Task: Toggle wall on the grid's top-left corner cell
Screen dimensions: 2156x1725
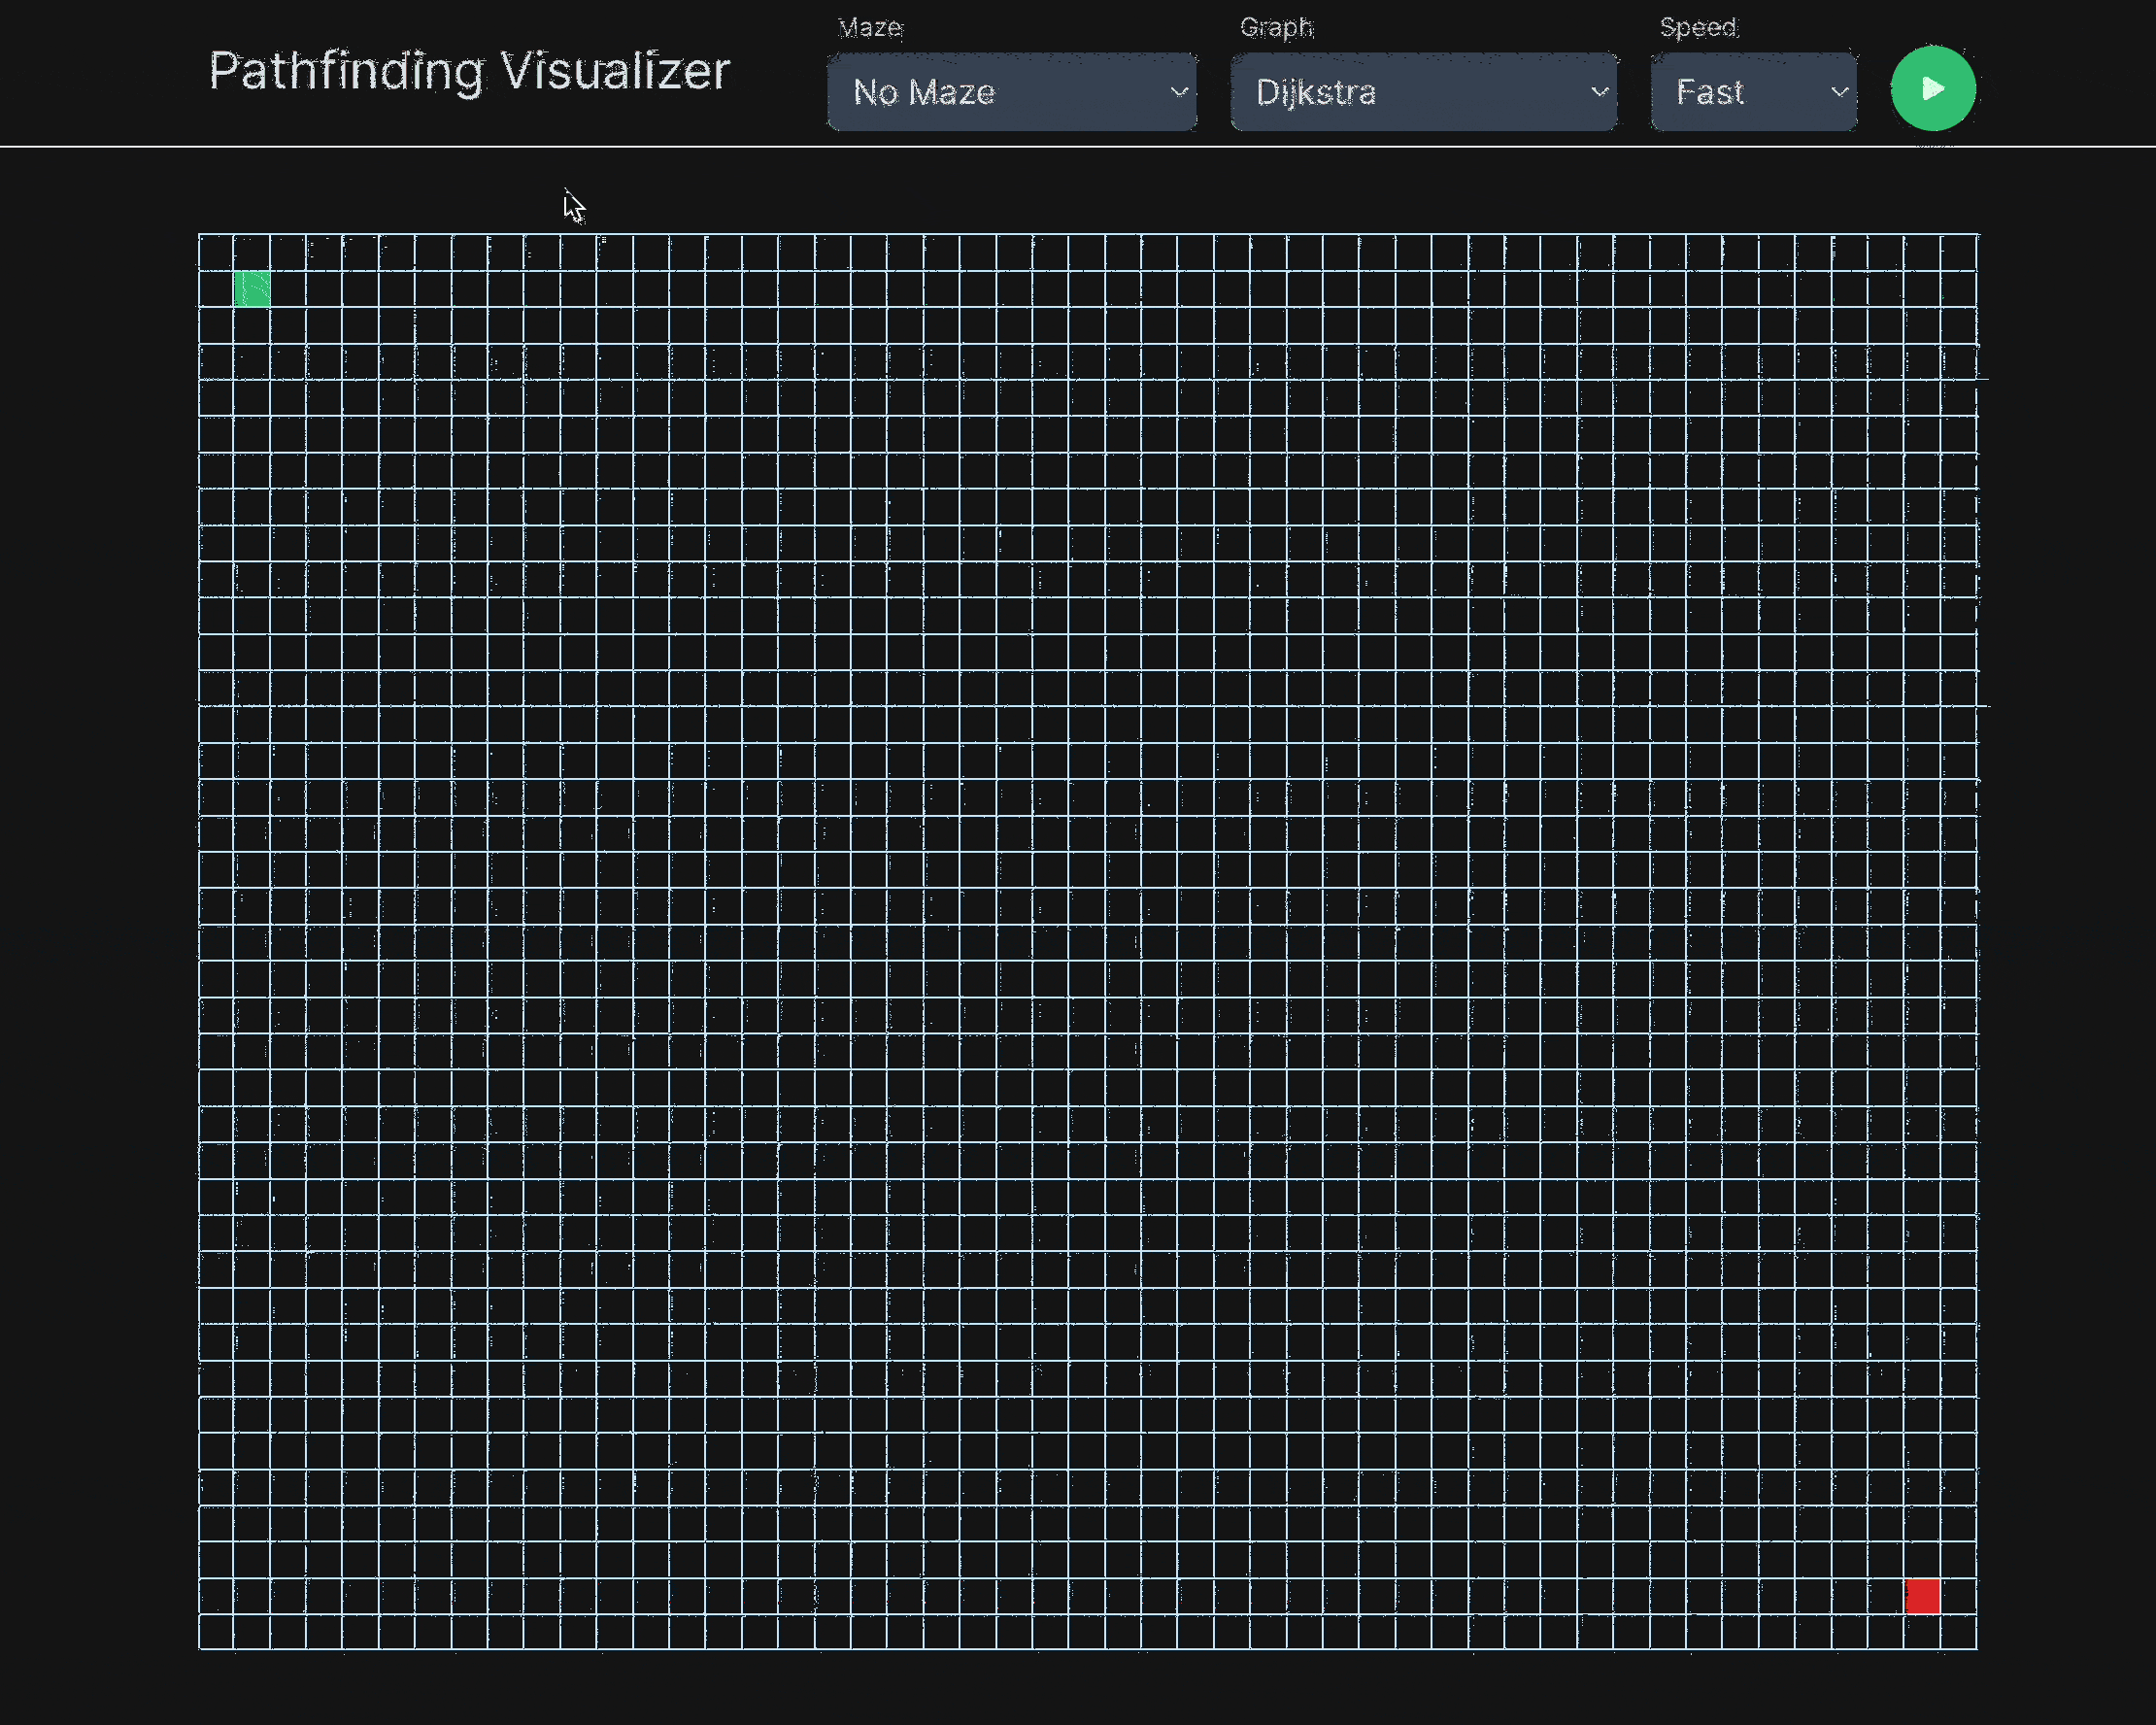Action: [x=216, y=252]
